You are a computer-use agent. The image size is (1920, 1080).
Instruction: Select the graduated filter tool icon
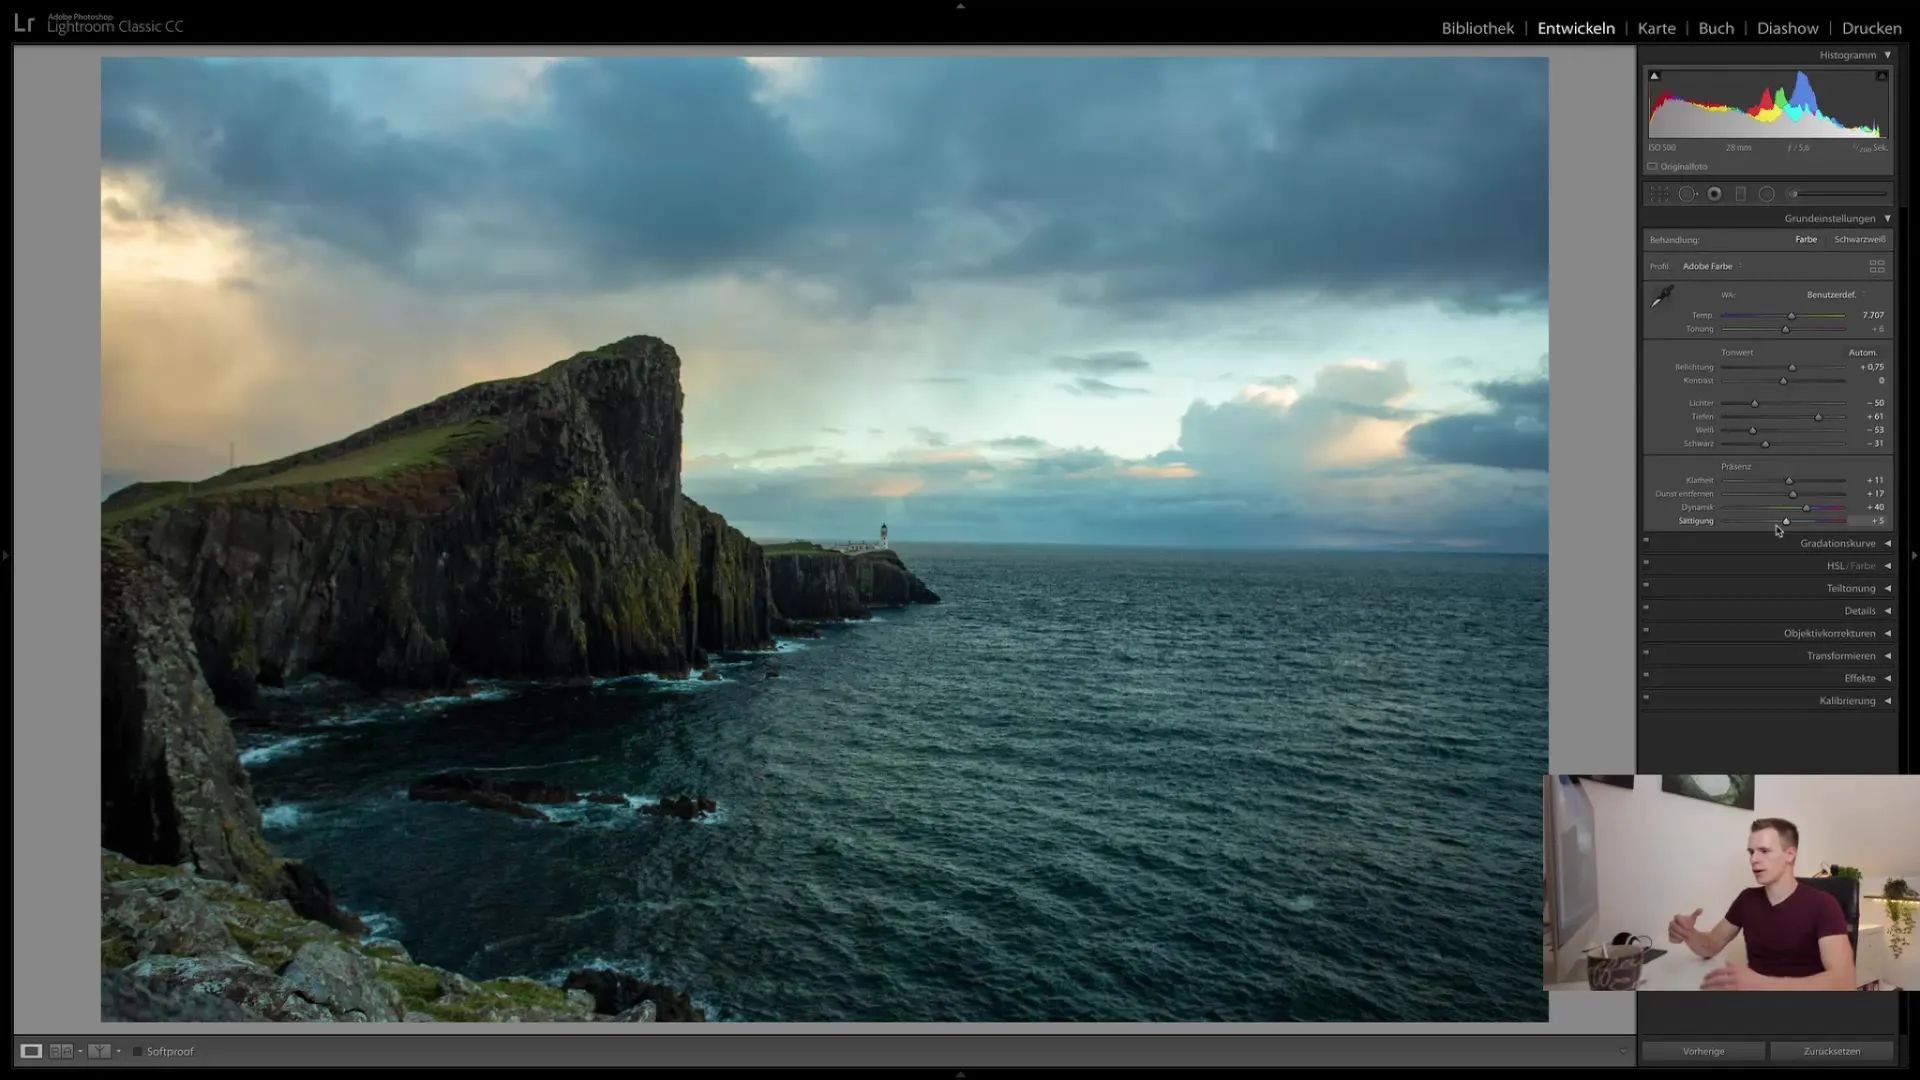tap(1740, 194)
